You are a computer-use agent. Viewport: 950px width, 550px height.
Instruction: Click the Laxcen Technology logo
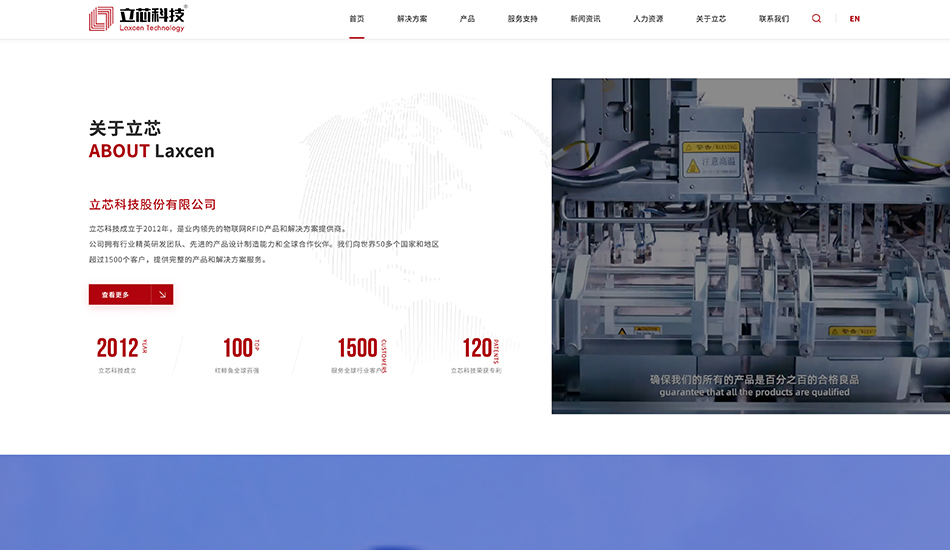click(x=138, y=19)
